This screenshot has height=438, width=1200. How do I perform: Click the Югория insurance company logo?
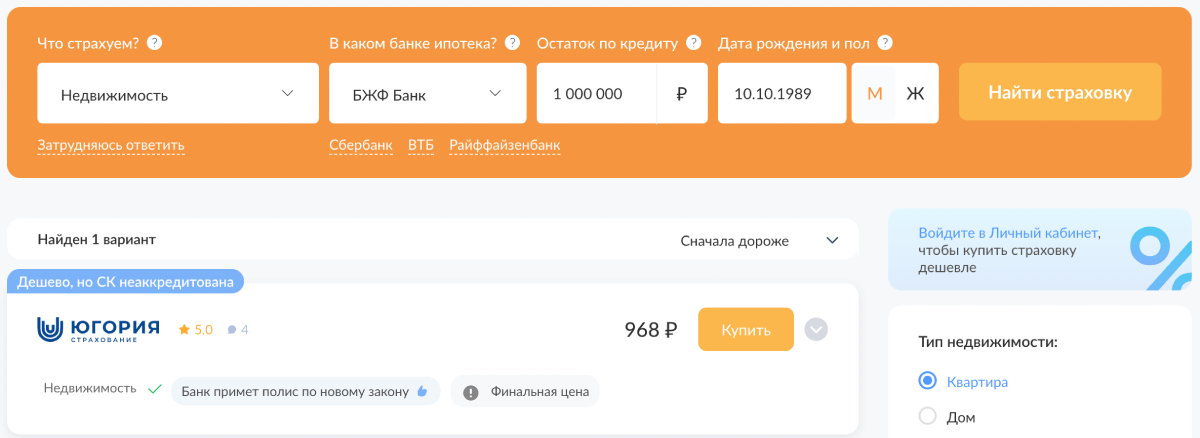tap(98, 329)
